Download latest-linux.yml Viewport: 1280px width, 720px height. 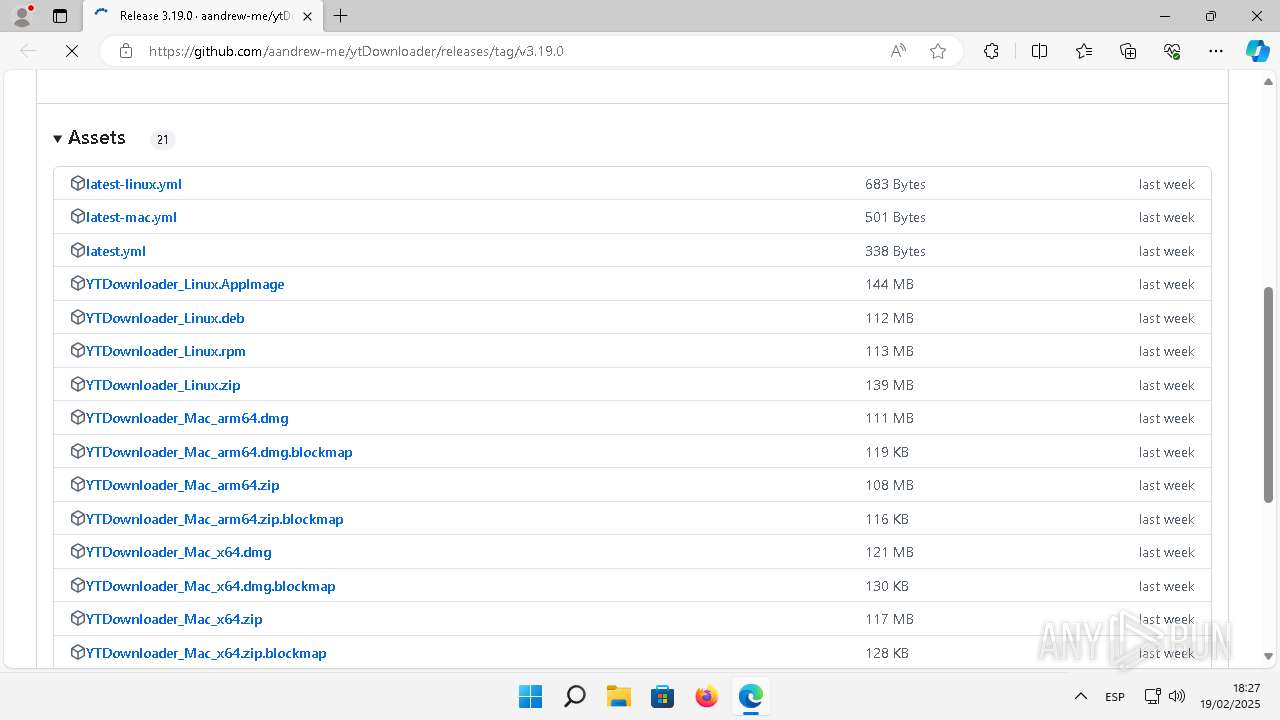(134, 184)
